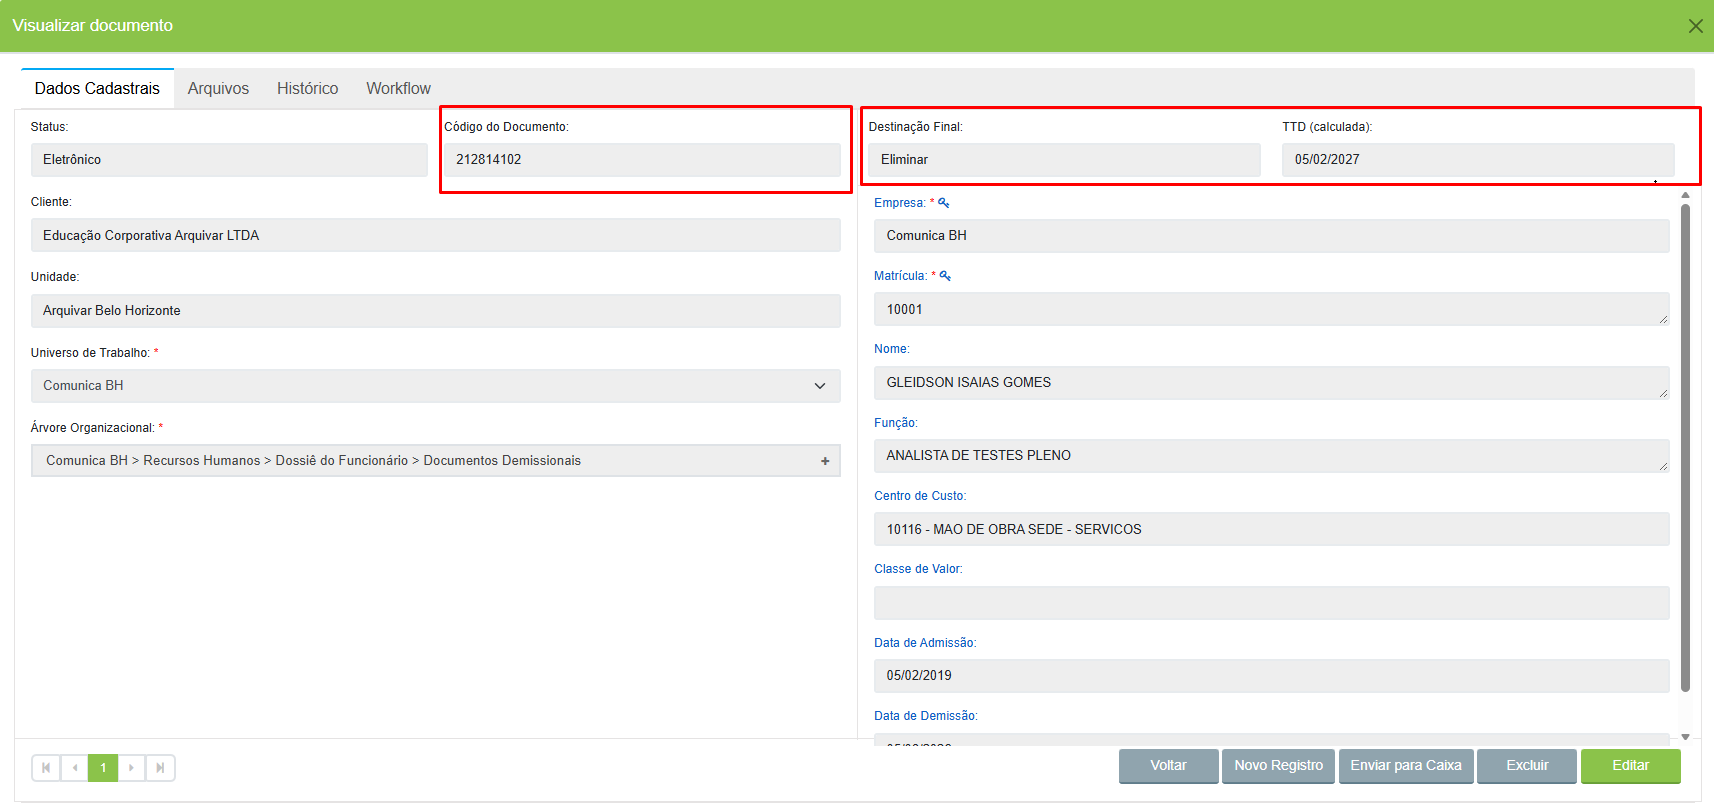This screenshot has height=812, width=1714.
Task: Open the Workflow tab
Action: (x=398, y=88)
